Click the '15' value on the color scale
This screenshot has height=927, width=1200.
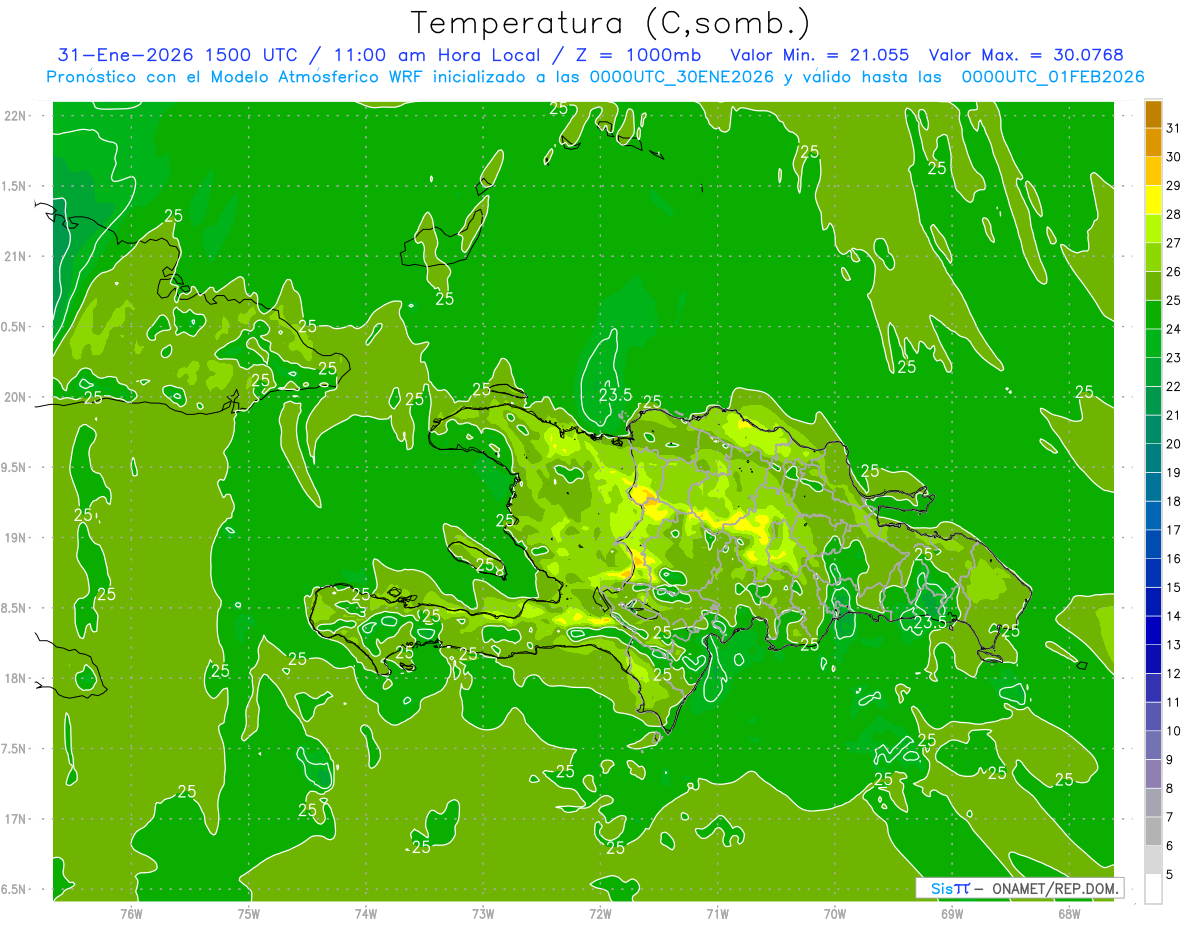(x=1174, y=588)
